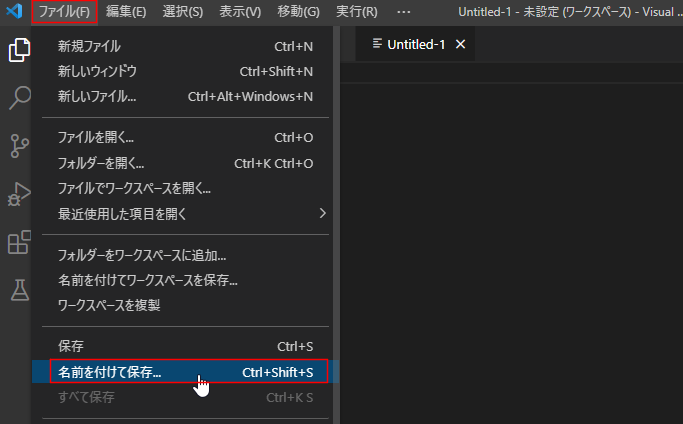Viewport: 683px width, 424px height.
Task: Open the Explorer view in activity bar
Action: (19, 50)
